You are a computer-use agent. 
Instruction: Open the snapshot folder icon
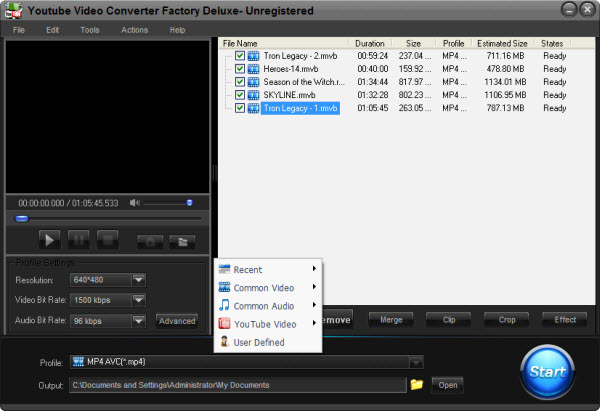181,240
